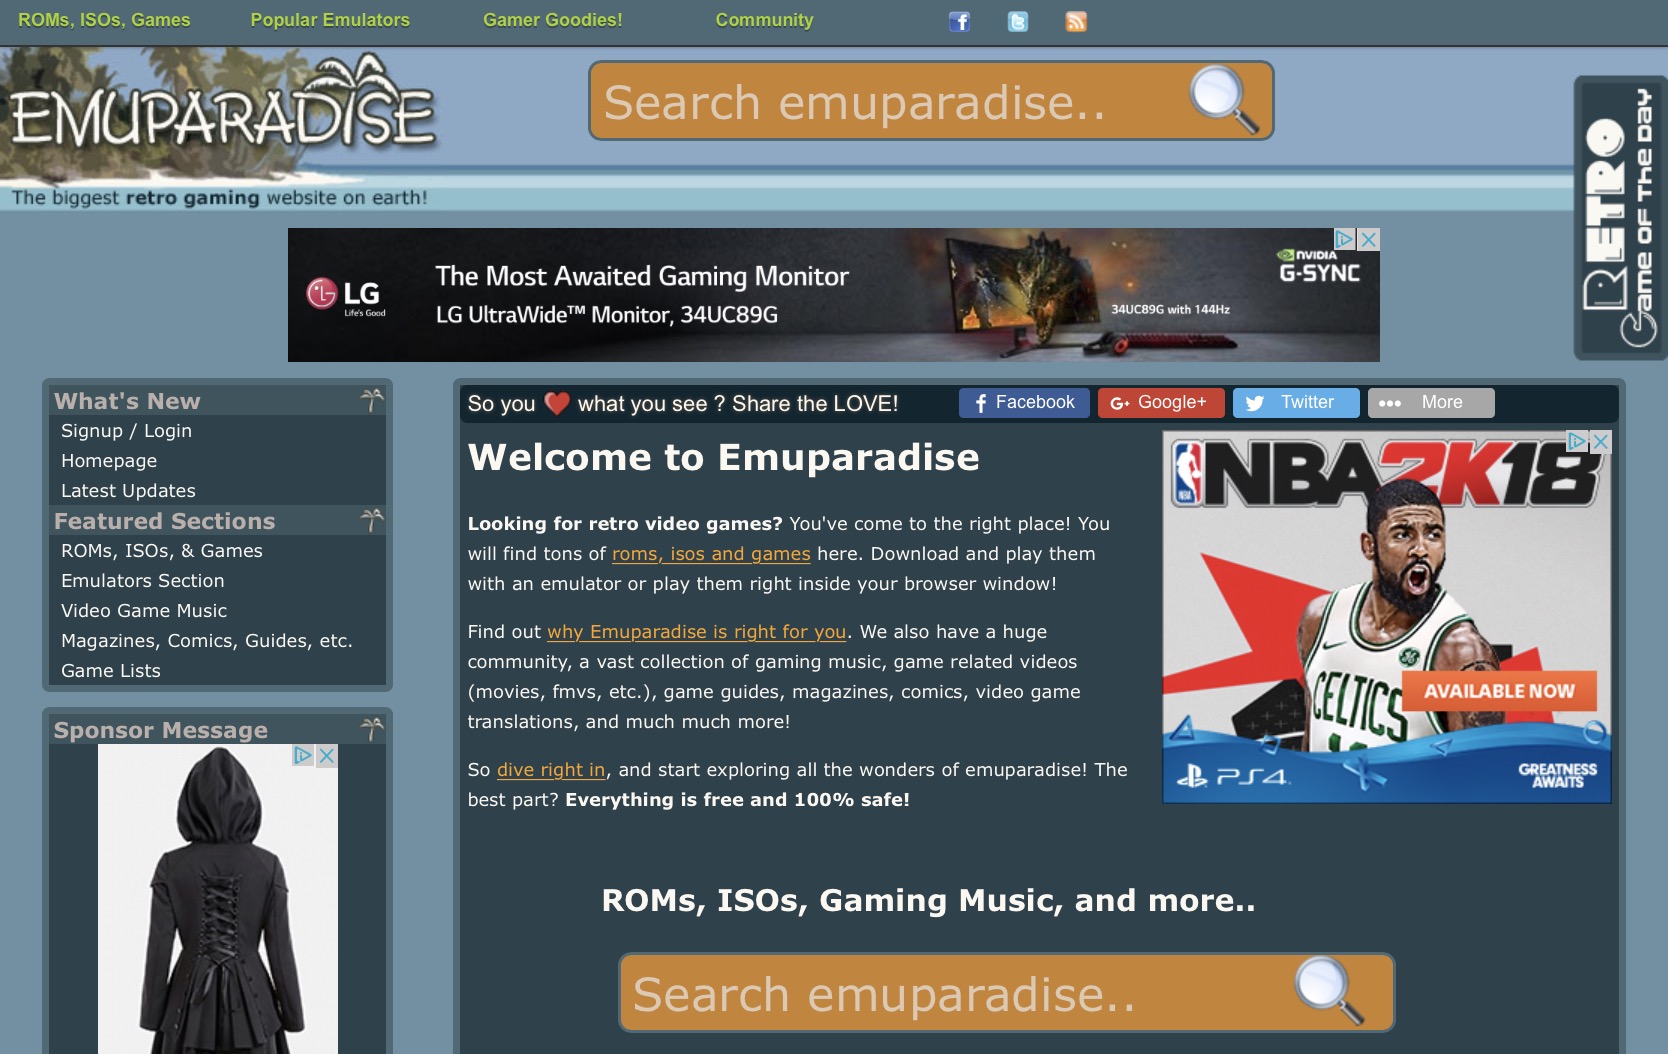Click the magnifying glass in lower search

point(1328,990)
